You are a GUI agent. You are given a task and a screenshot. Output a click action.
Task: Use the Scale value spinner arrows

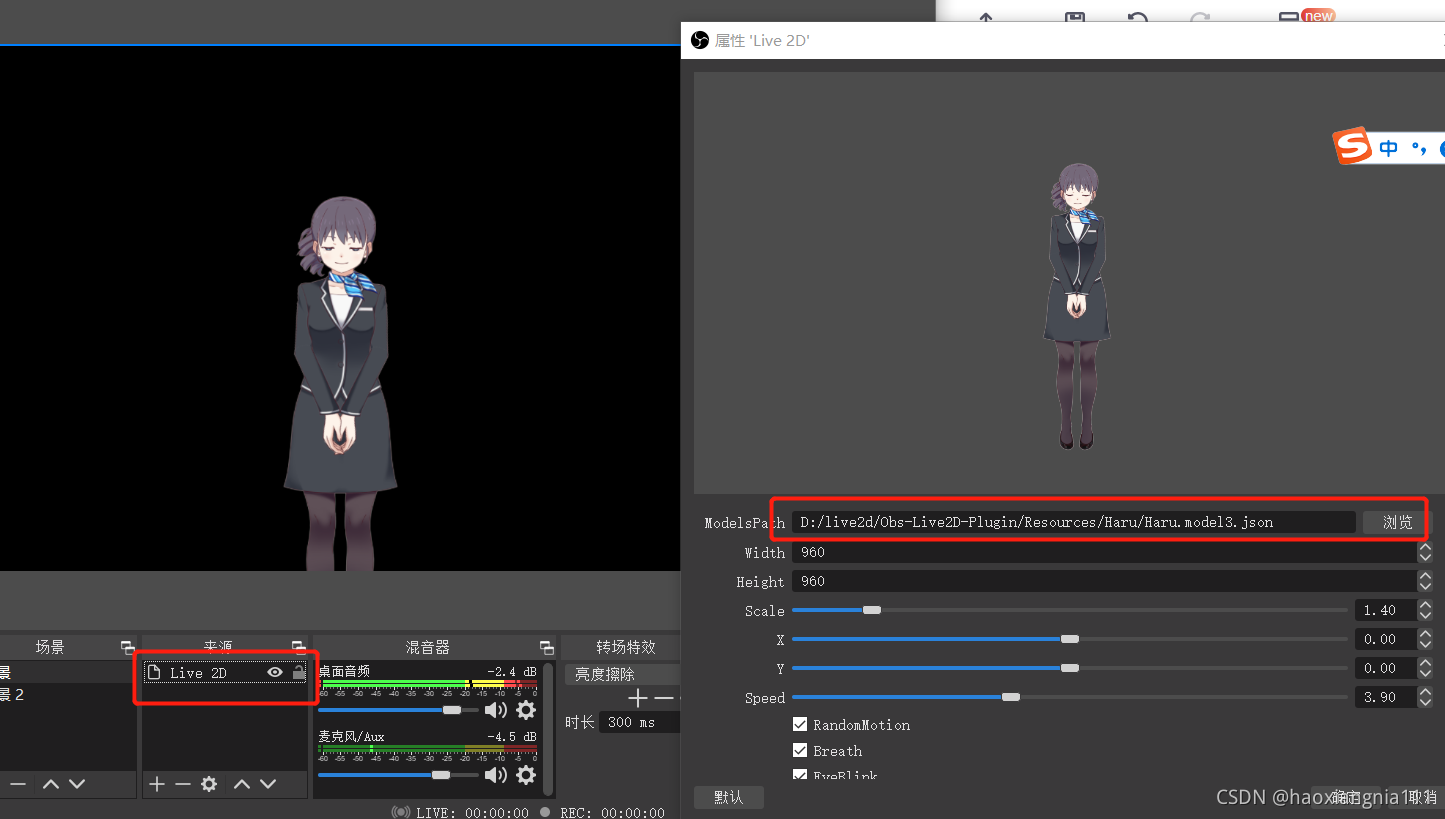(1425, 610)
